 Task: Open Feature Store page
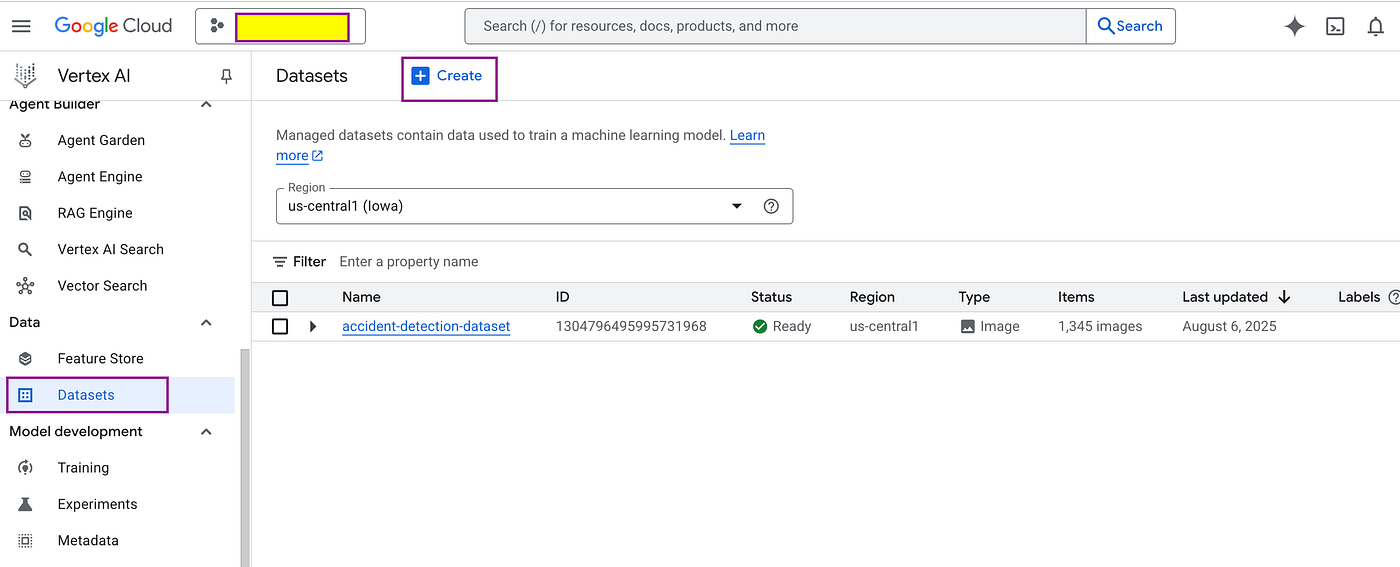100,358
